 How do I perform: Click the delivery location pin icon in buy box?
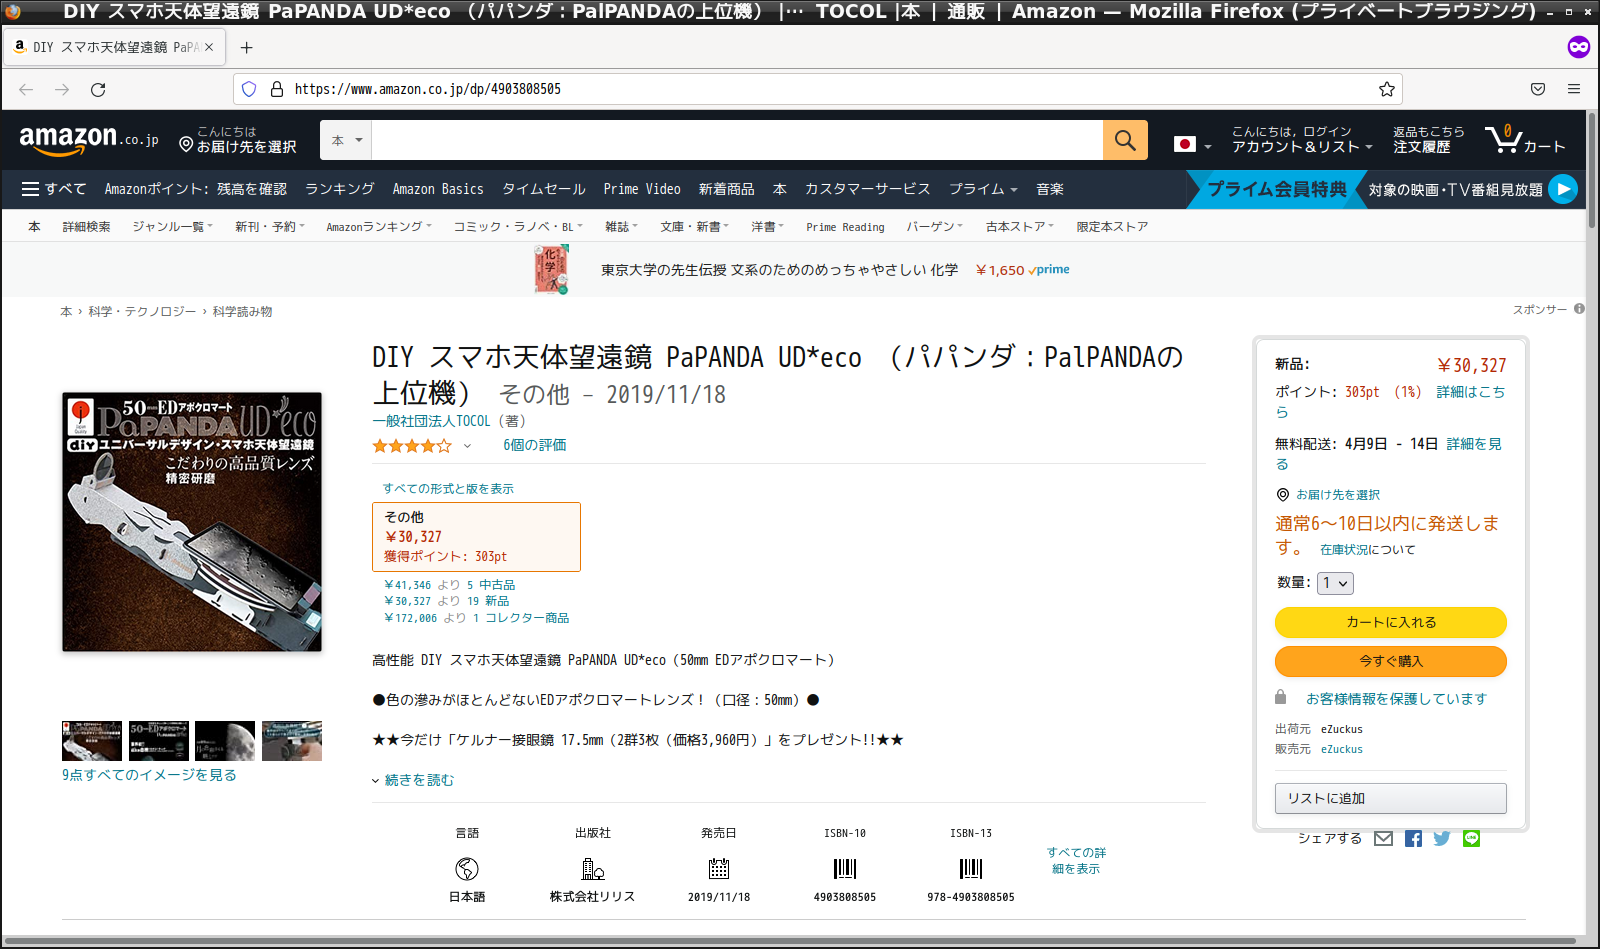pyautogui.click(x=1283, y=495)
